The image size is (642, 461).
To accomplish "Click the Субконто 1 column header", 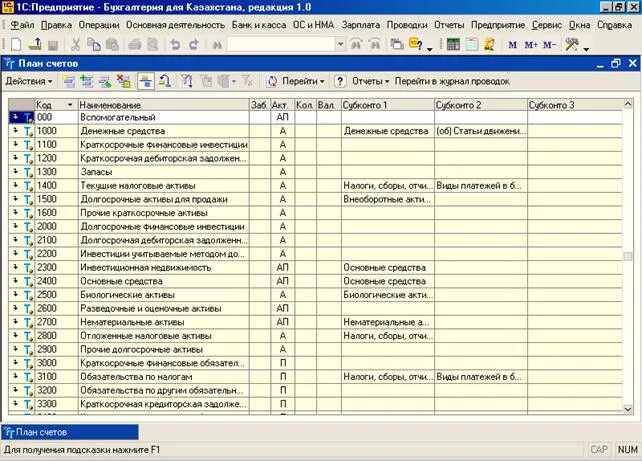I will pos(388,105).
